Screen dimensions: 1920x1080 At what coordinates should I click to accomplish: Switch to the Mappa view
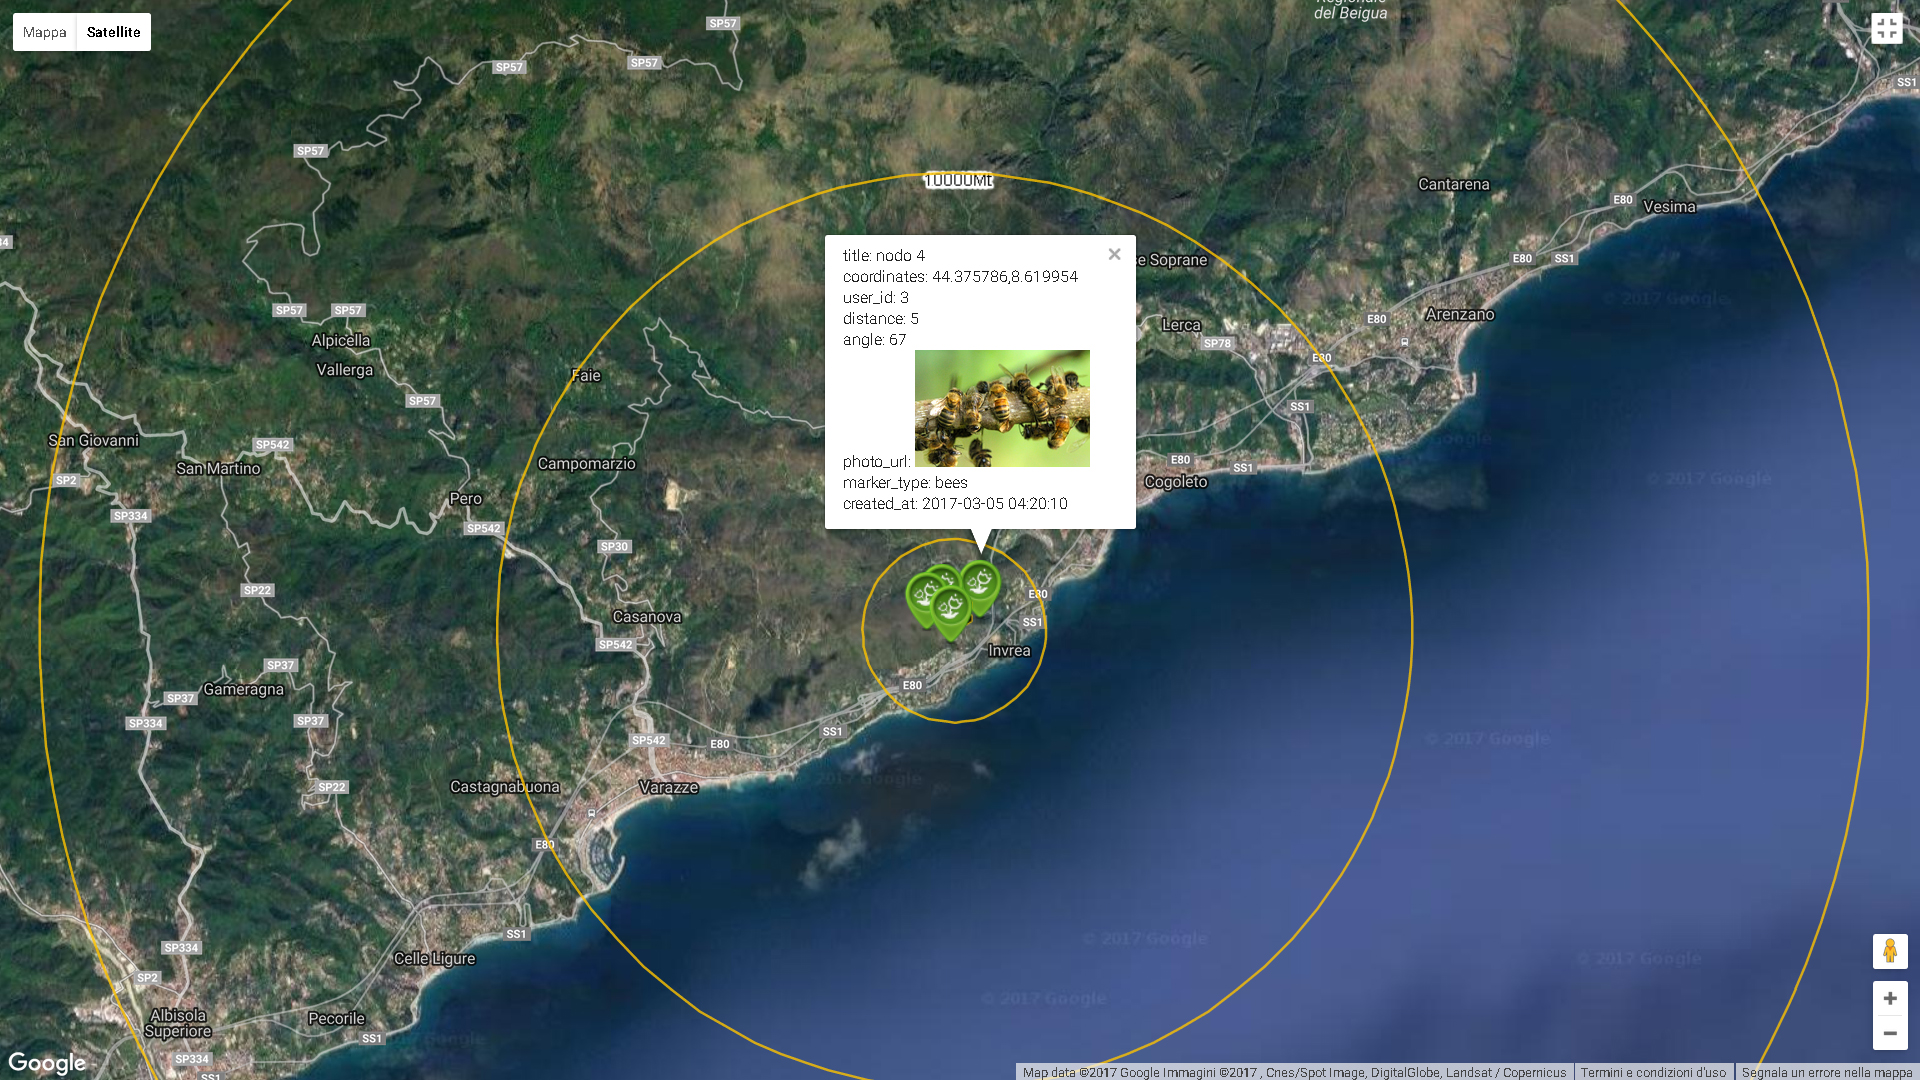45,32
